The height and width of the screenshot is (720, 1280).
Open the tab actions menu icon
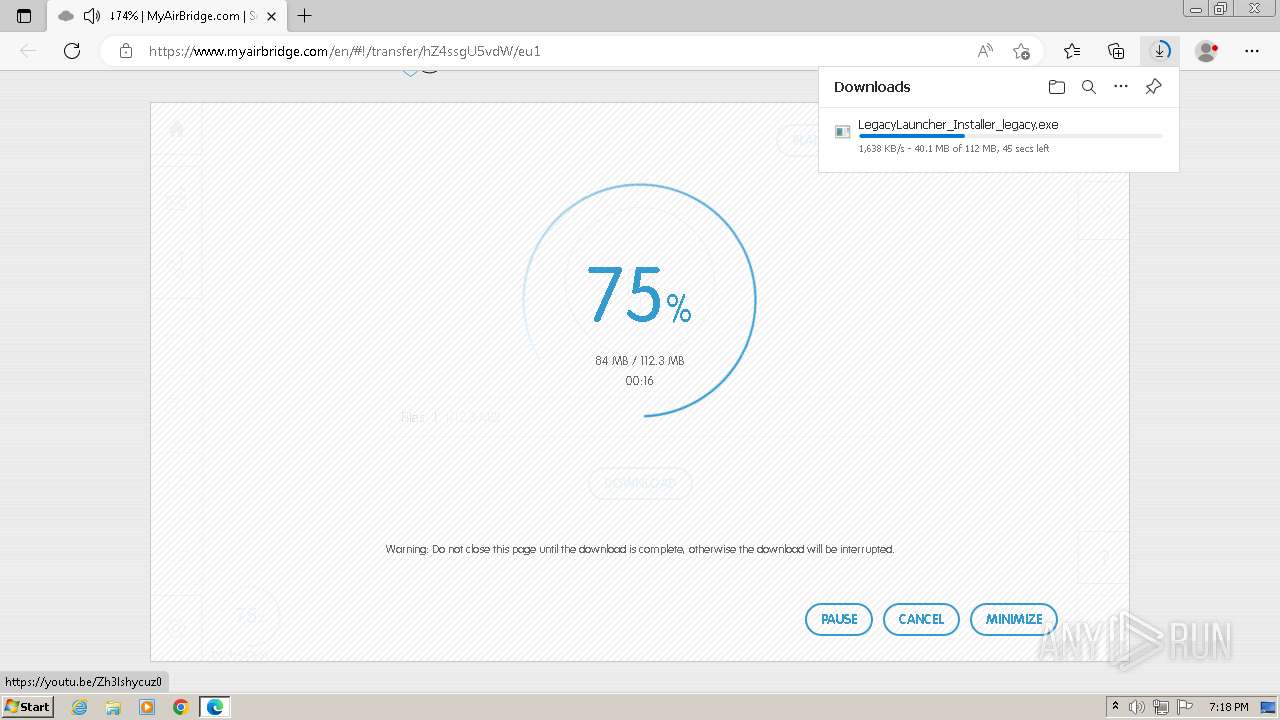24,16
